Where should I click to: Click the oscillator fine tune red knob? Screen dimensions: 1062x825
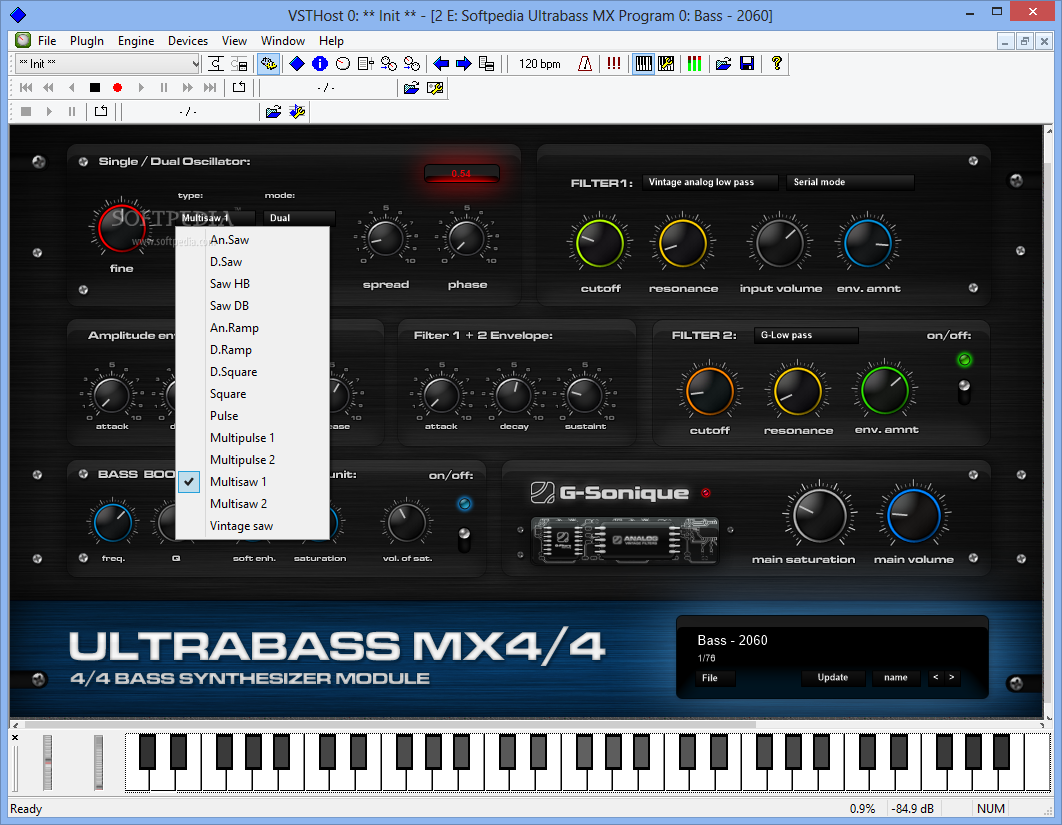point(122,227)
